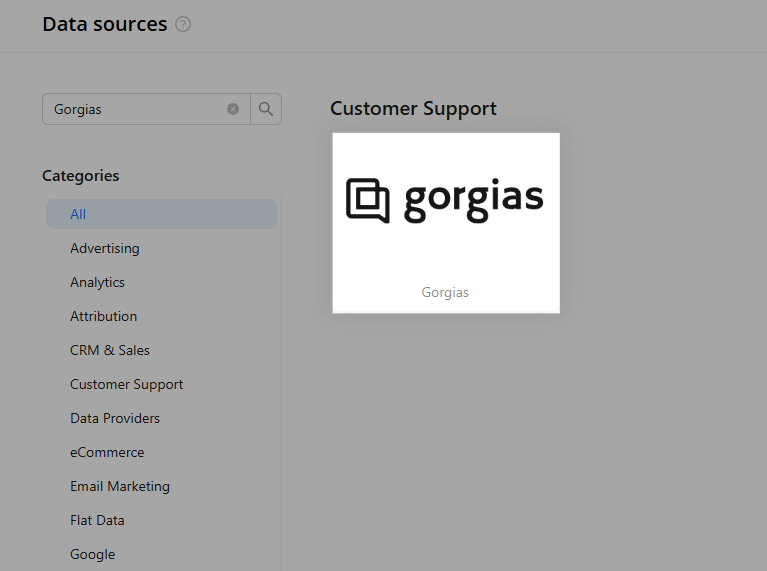Filter by Customer Support category in the sidebar
767x571 pixels.
127,385
